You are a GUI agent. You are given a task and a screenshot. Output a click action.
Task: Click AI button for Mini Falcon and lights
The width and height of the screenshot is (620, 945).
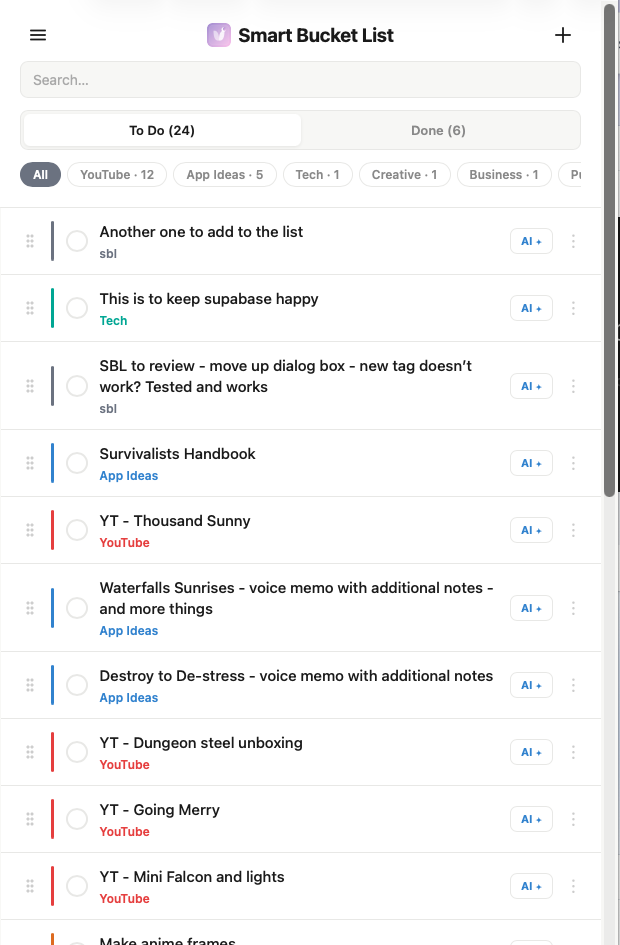531,885
